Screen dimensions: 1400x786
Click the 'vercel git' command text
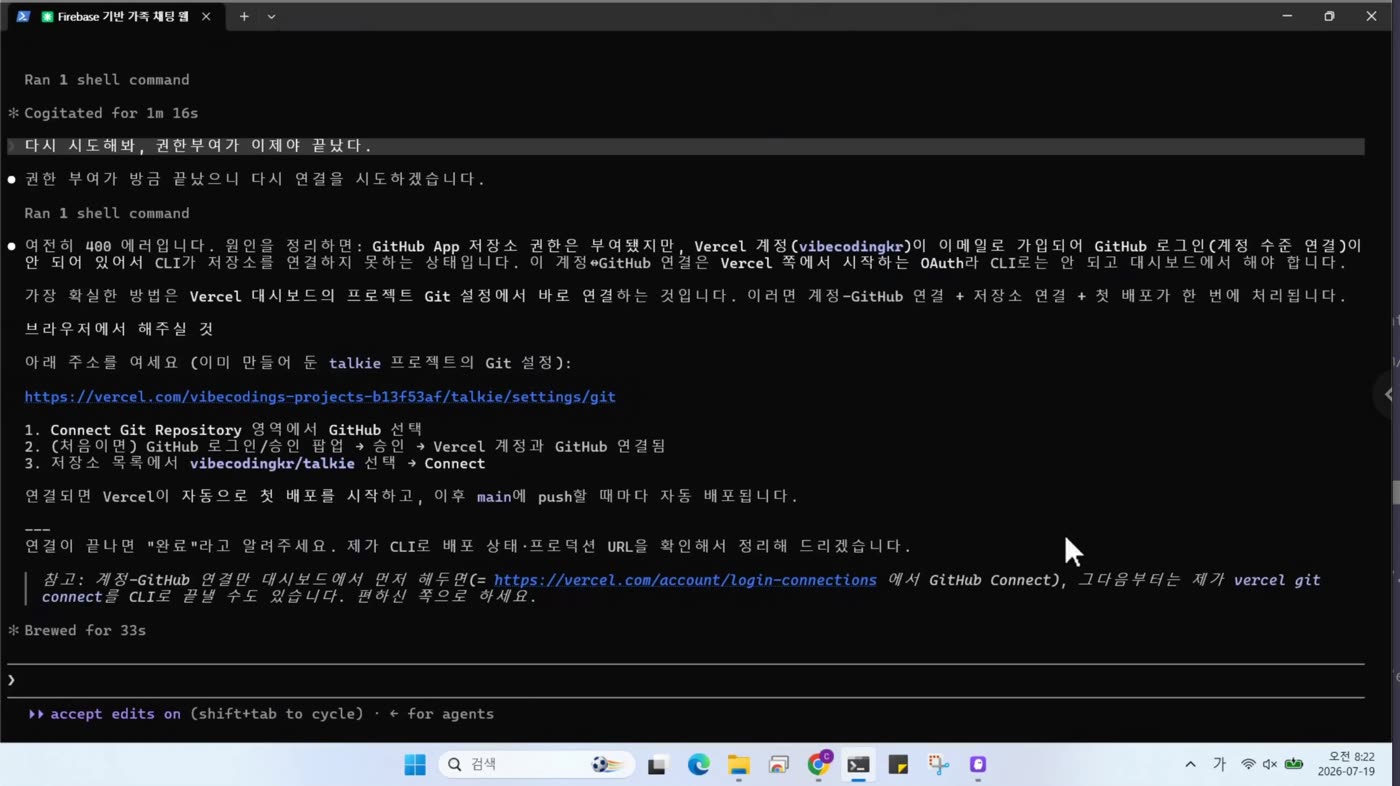(1277, 580)
